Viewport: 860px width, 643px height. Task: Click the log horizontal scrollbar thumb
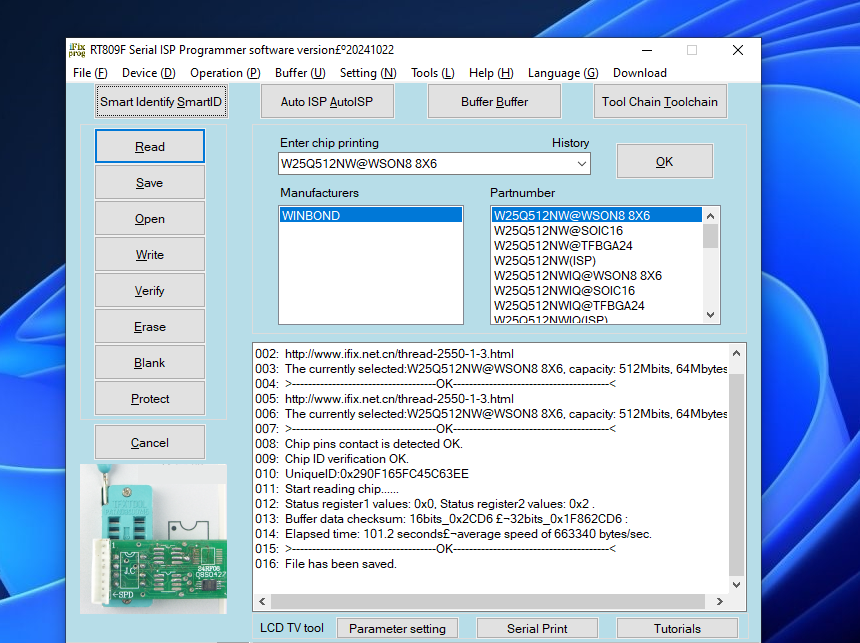click(488, 602)
